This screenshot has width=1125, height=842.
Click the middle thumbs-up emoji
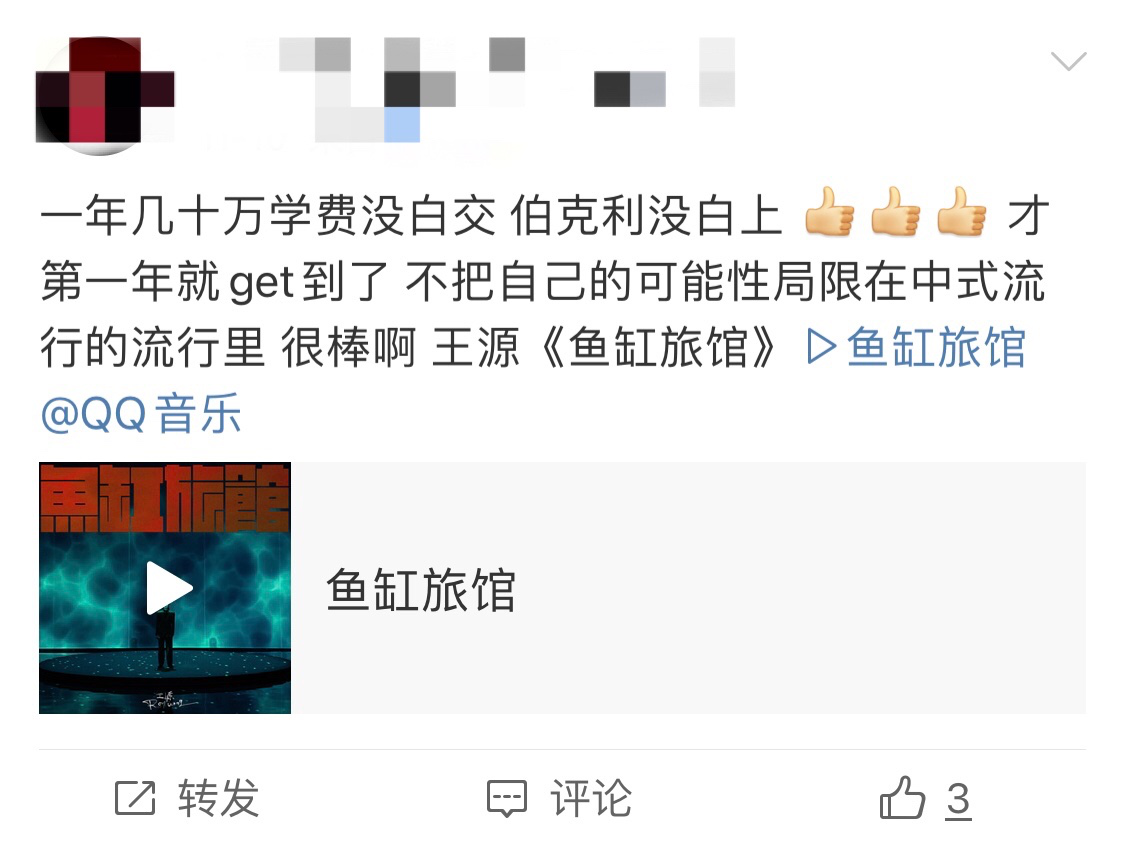(x=895, y=212)
